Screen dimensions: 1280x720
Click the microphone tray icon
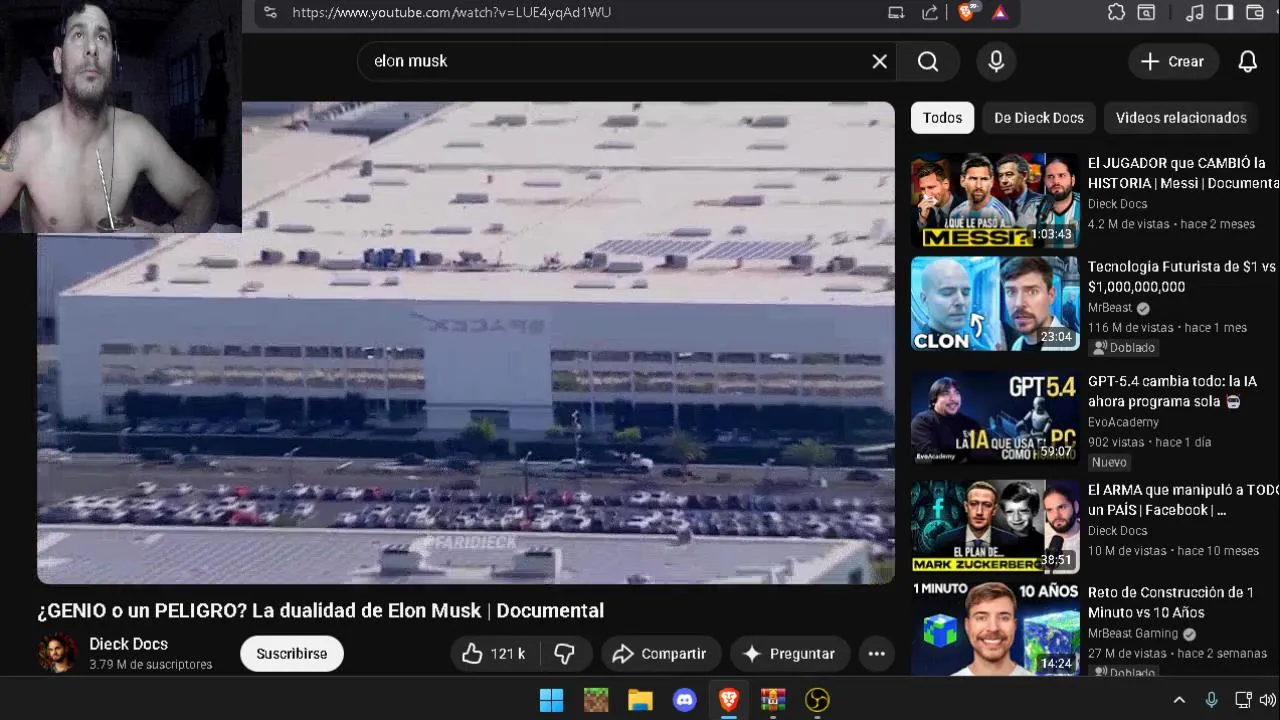pyautogui.click(x=1211, y=700)
